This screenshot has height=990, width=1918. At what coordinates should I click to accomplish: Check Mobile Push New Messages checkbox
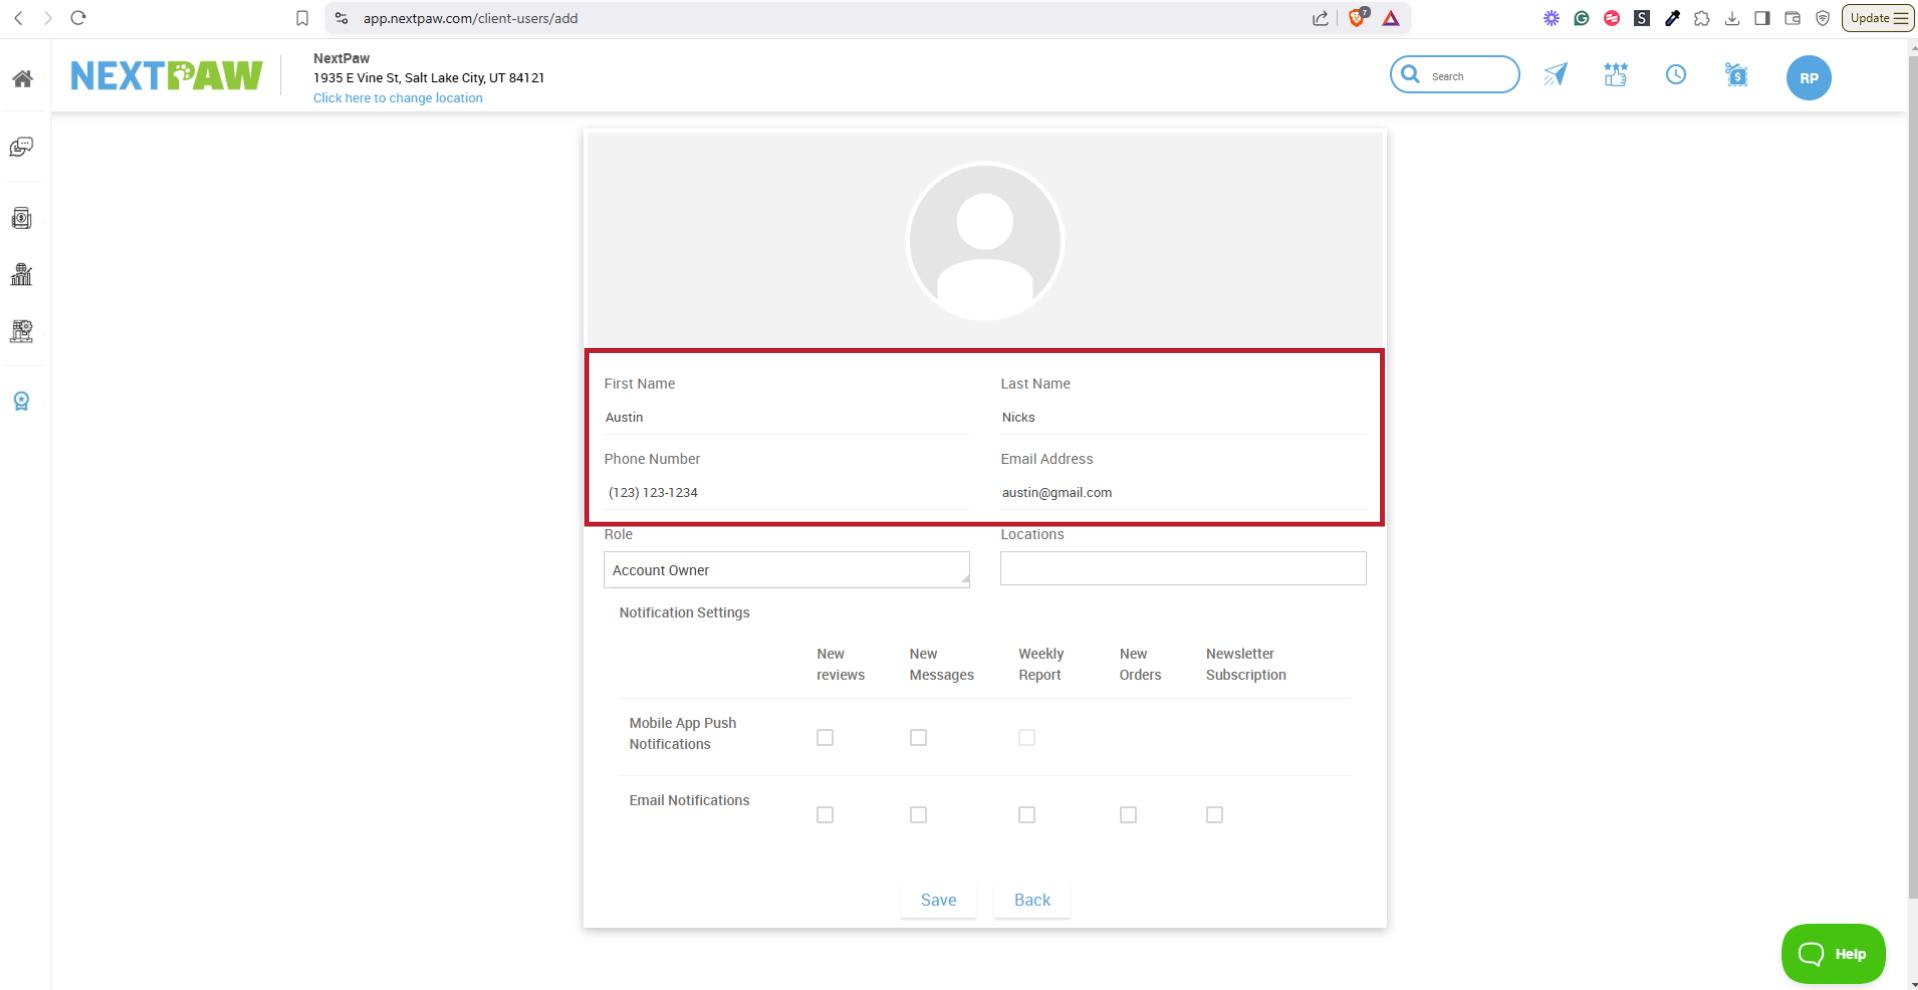point(918,738)
